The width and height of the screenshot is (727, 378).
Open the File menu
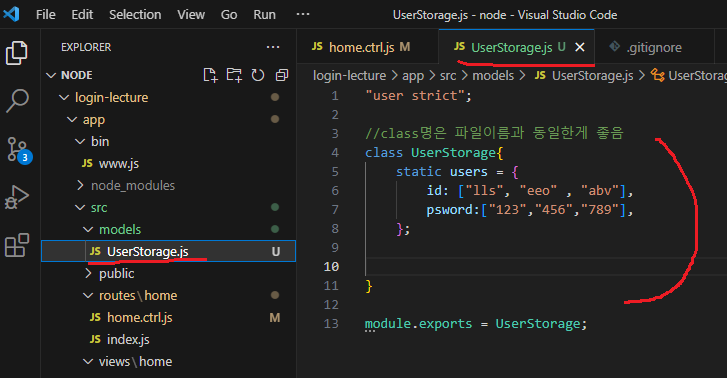[45, 15]
